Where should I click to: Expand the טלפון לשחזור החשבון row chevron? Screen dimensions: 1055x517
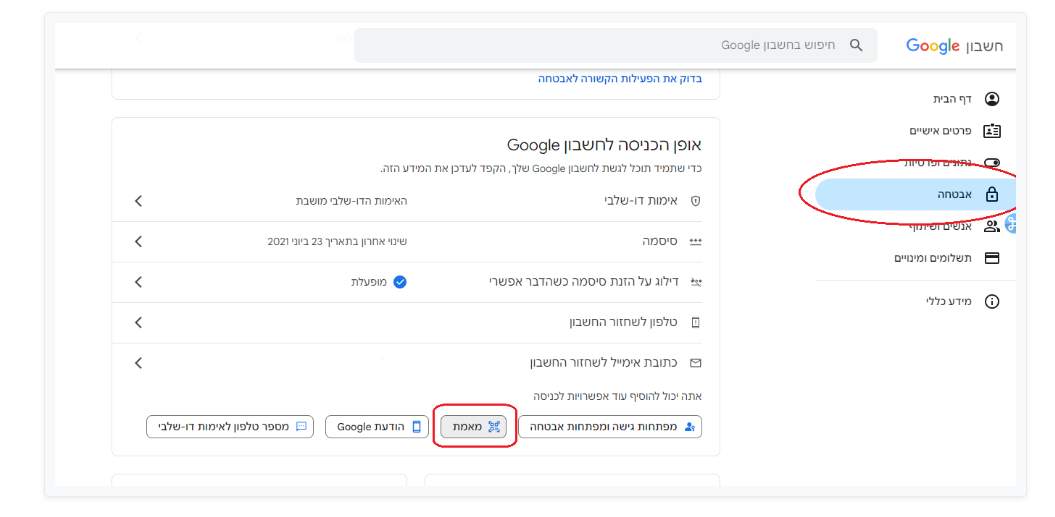pos(138,322)
